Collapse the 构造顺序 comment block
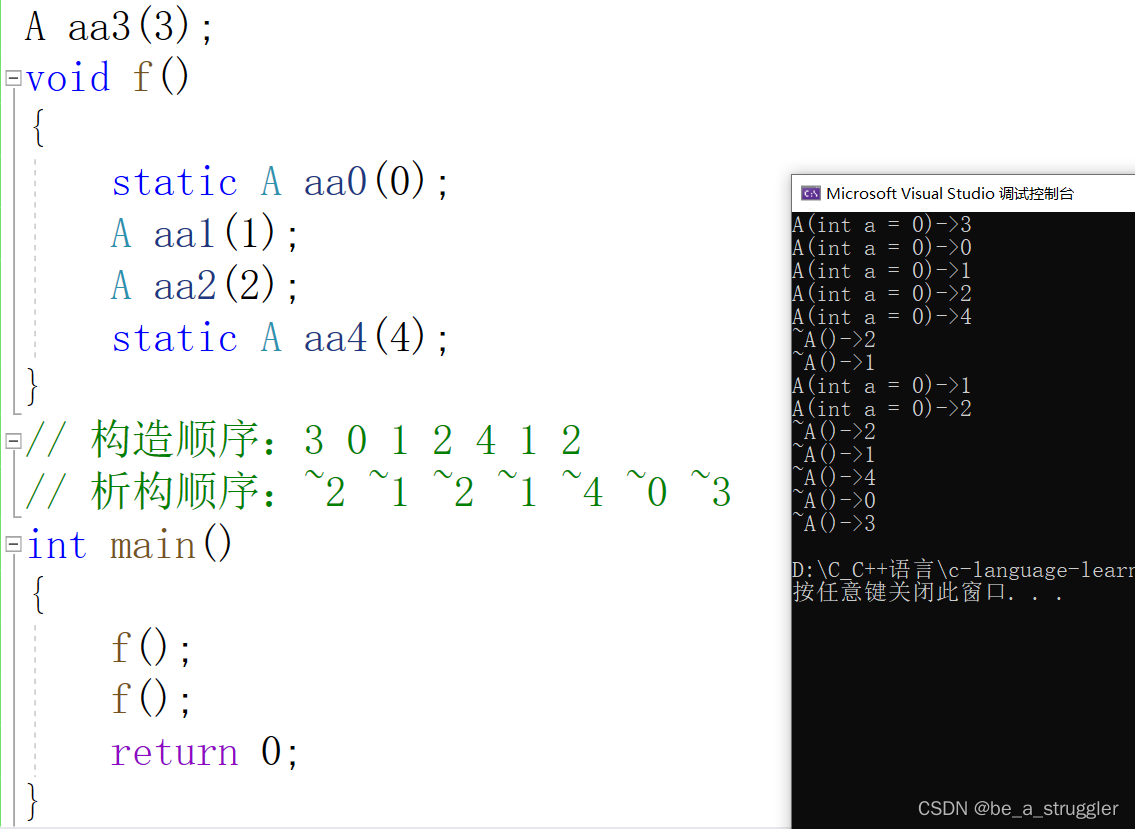1135x829 pixels. tap(13, 440)
